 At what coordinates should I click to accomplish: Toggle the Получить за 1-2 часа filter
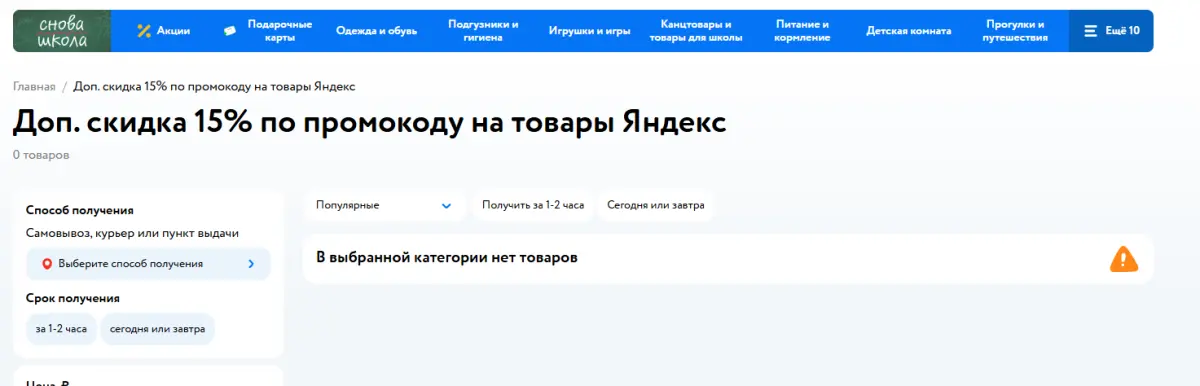[x=533, y=205]
